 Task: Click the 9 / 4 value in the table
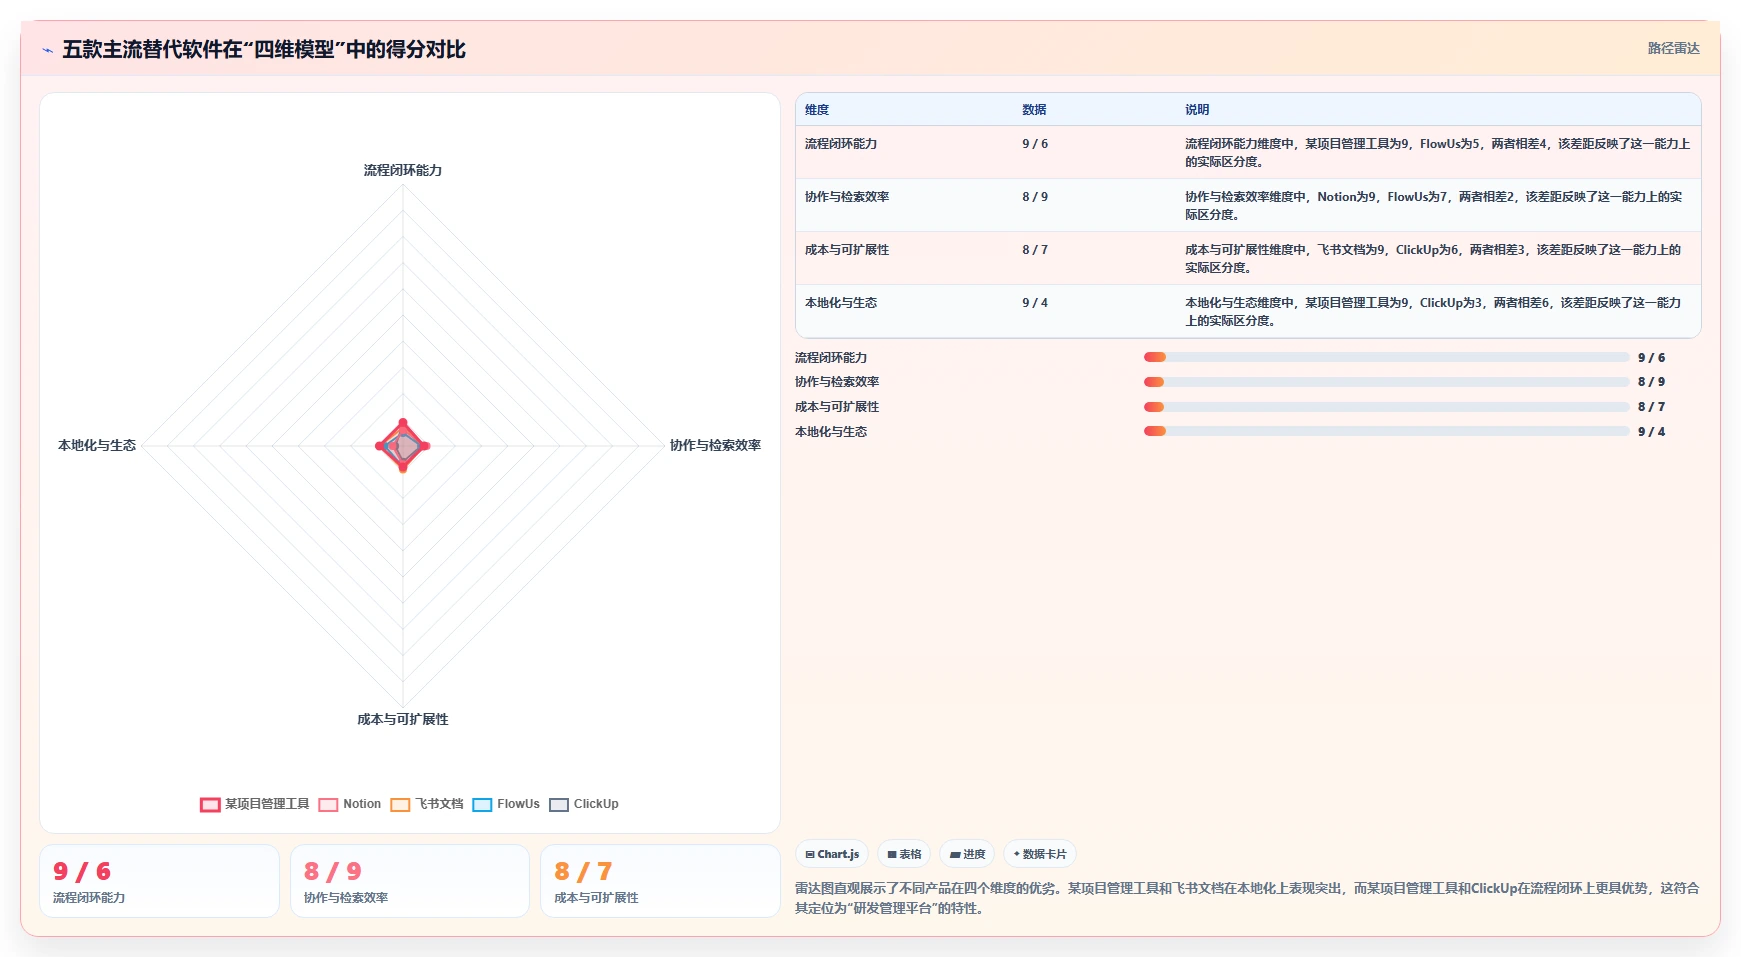pyautogui.click(x=1035, y=303)
